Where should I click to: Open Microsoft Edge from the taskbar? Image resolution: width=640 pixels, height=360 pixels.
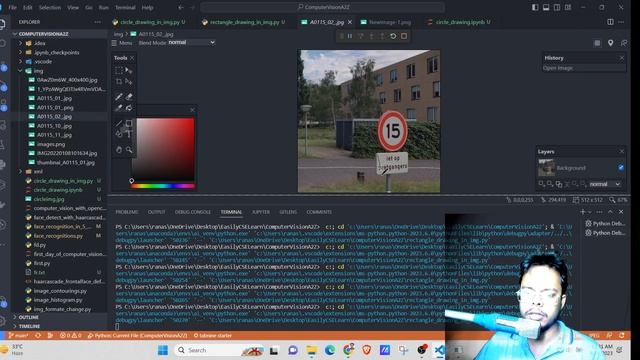click(x=330, y=350)
